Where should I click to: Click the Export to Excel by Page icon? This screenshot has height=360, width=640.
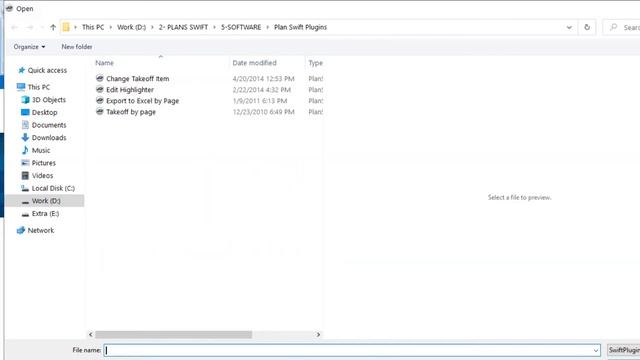coord(100,100)
